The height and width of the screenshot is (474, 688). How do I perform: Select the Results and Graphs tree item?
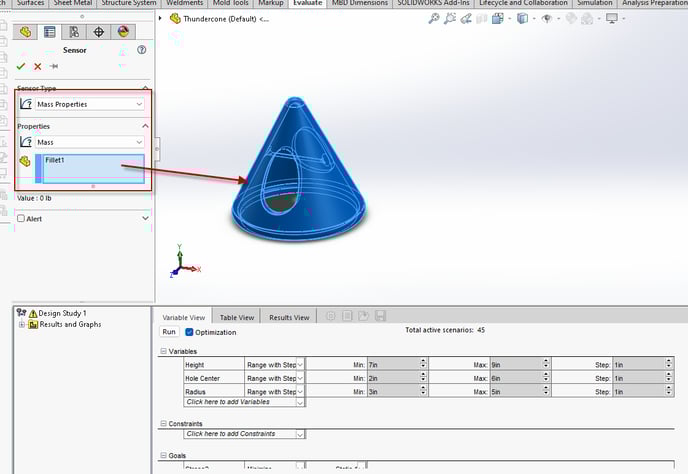(70, 324)
